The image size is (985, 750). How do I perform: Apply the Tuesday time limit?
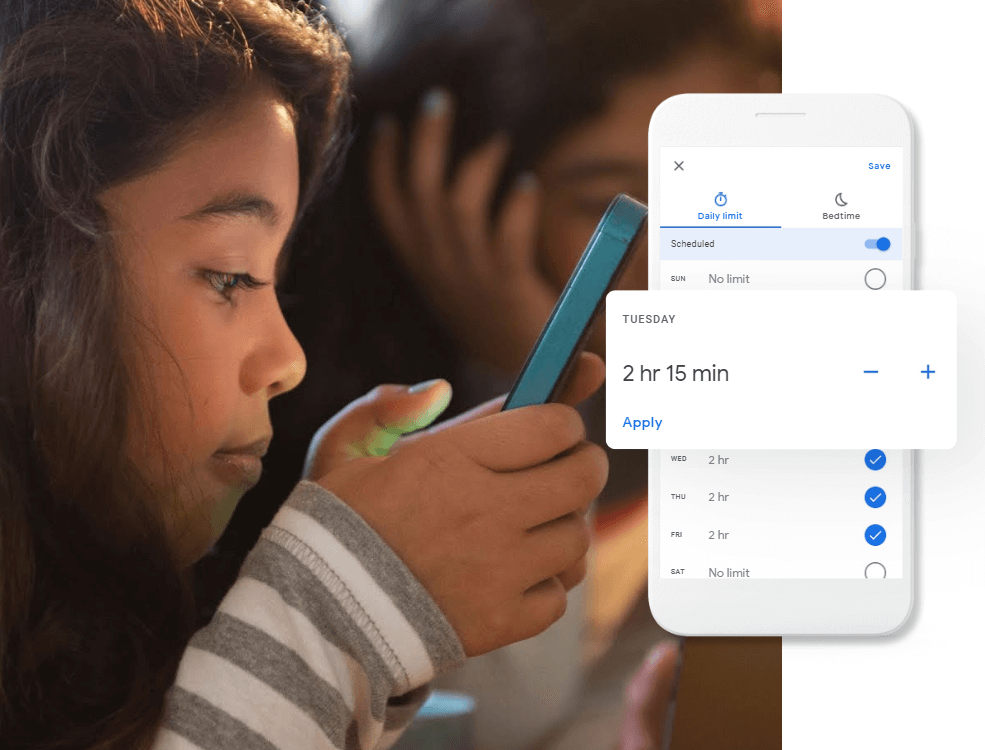tap(642, 423)
